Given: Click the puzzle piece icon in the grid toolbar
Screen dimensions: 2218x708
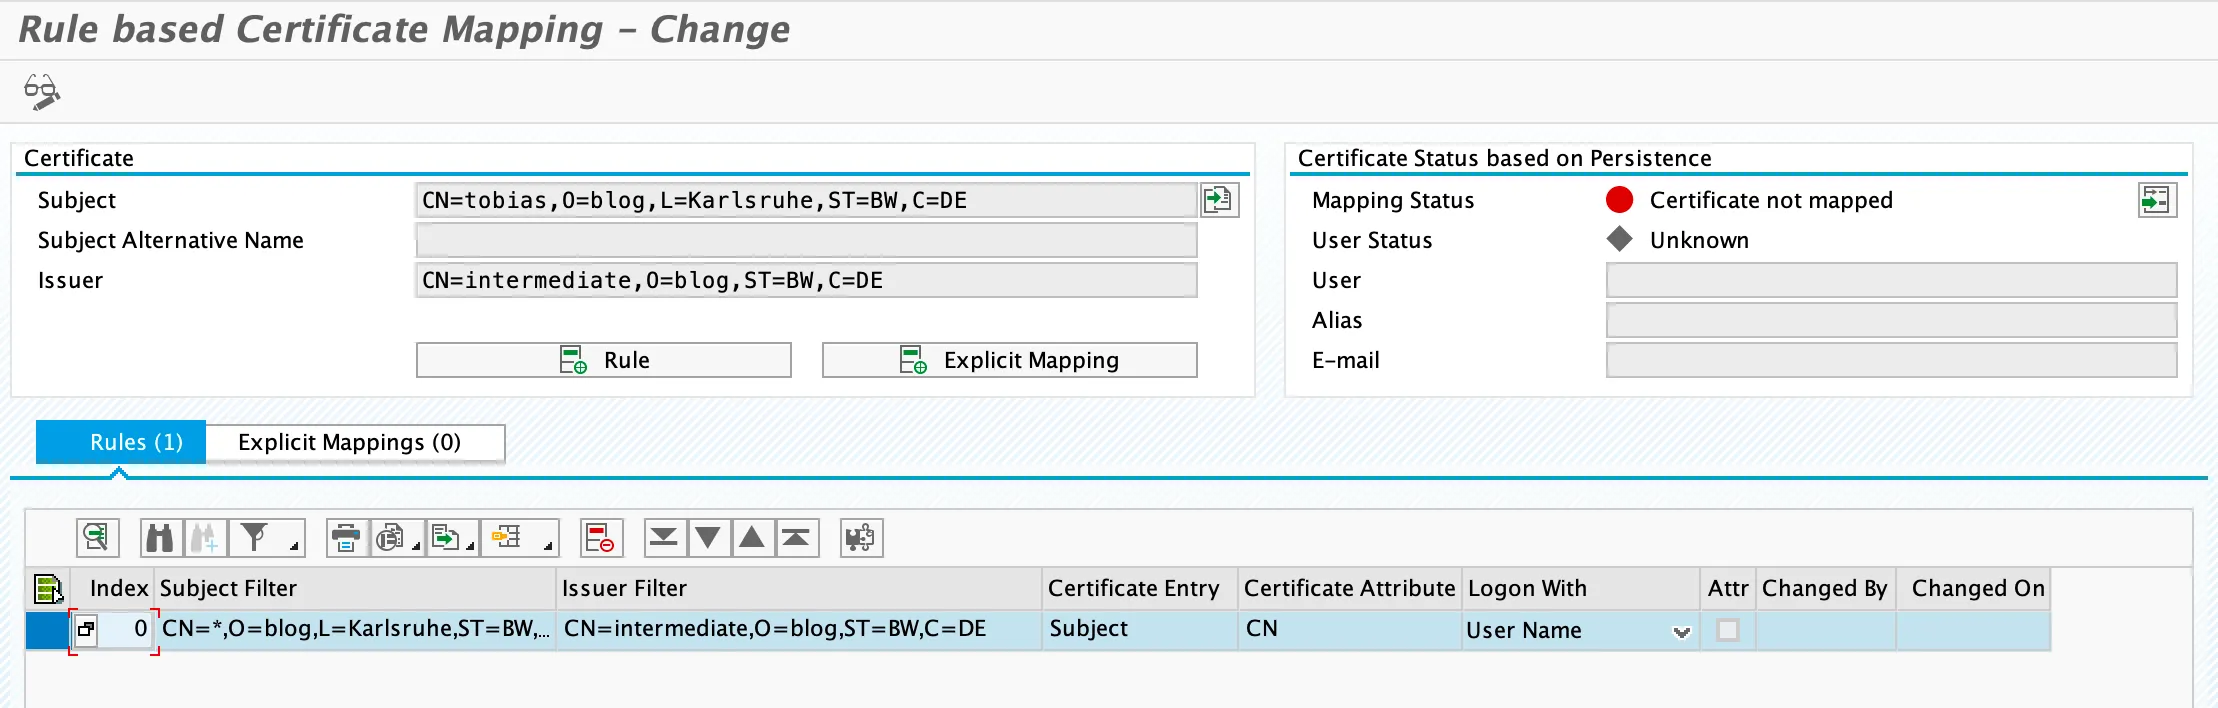Looking at the screenshot, I should coord(860,538).
